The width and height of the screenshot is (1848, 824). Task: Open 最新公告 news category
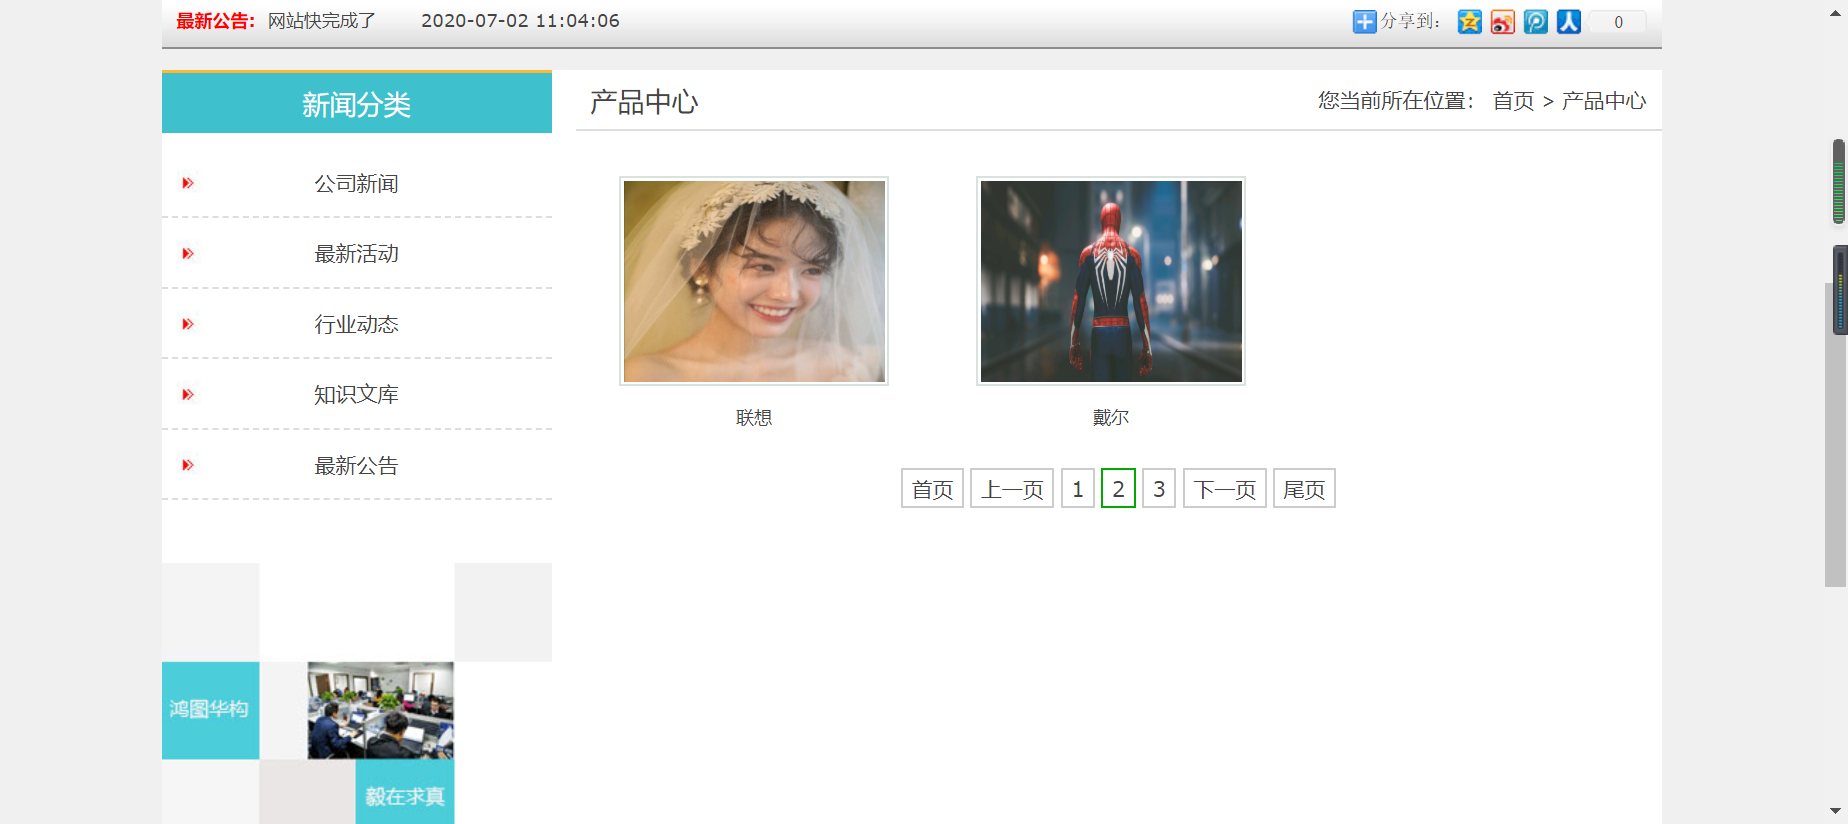click(356, 466)
